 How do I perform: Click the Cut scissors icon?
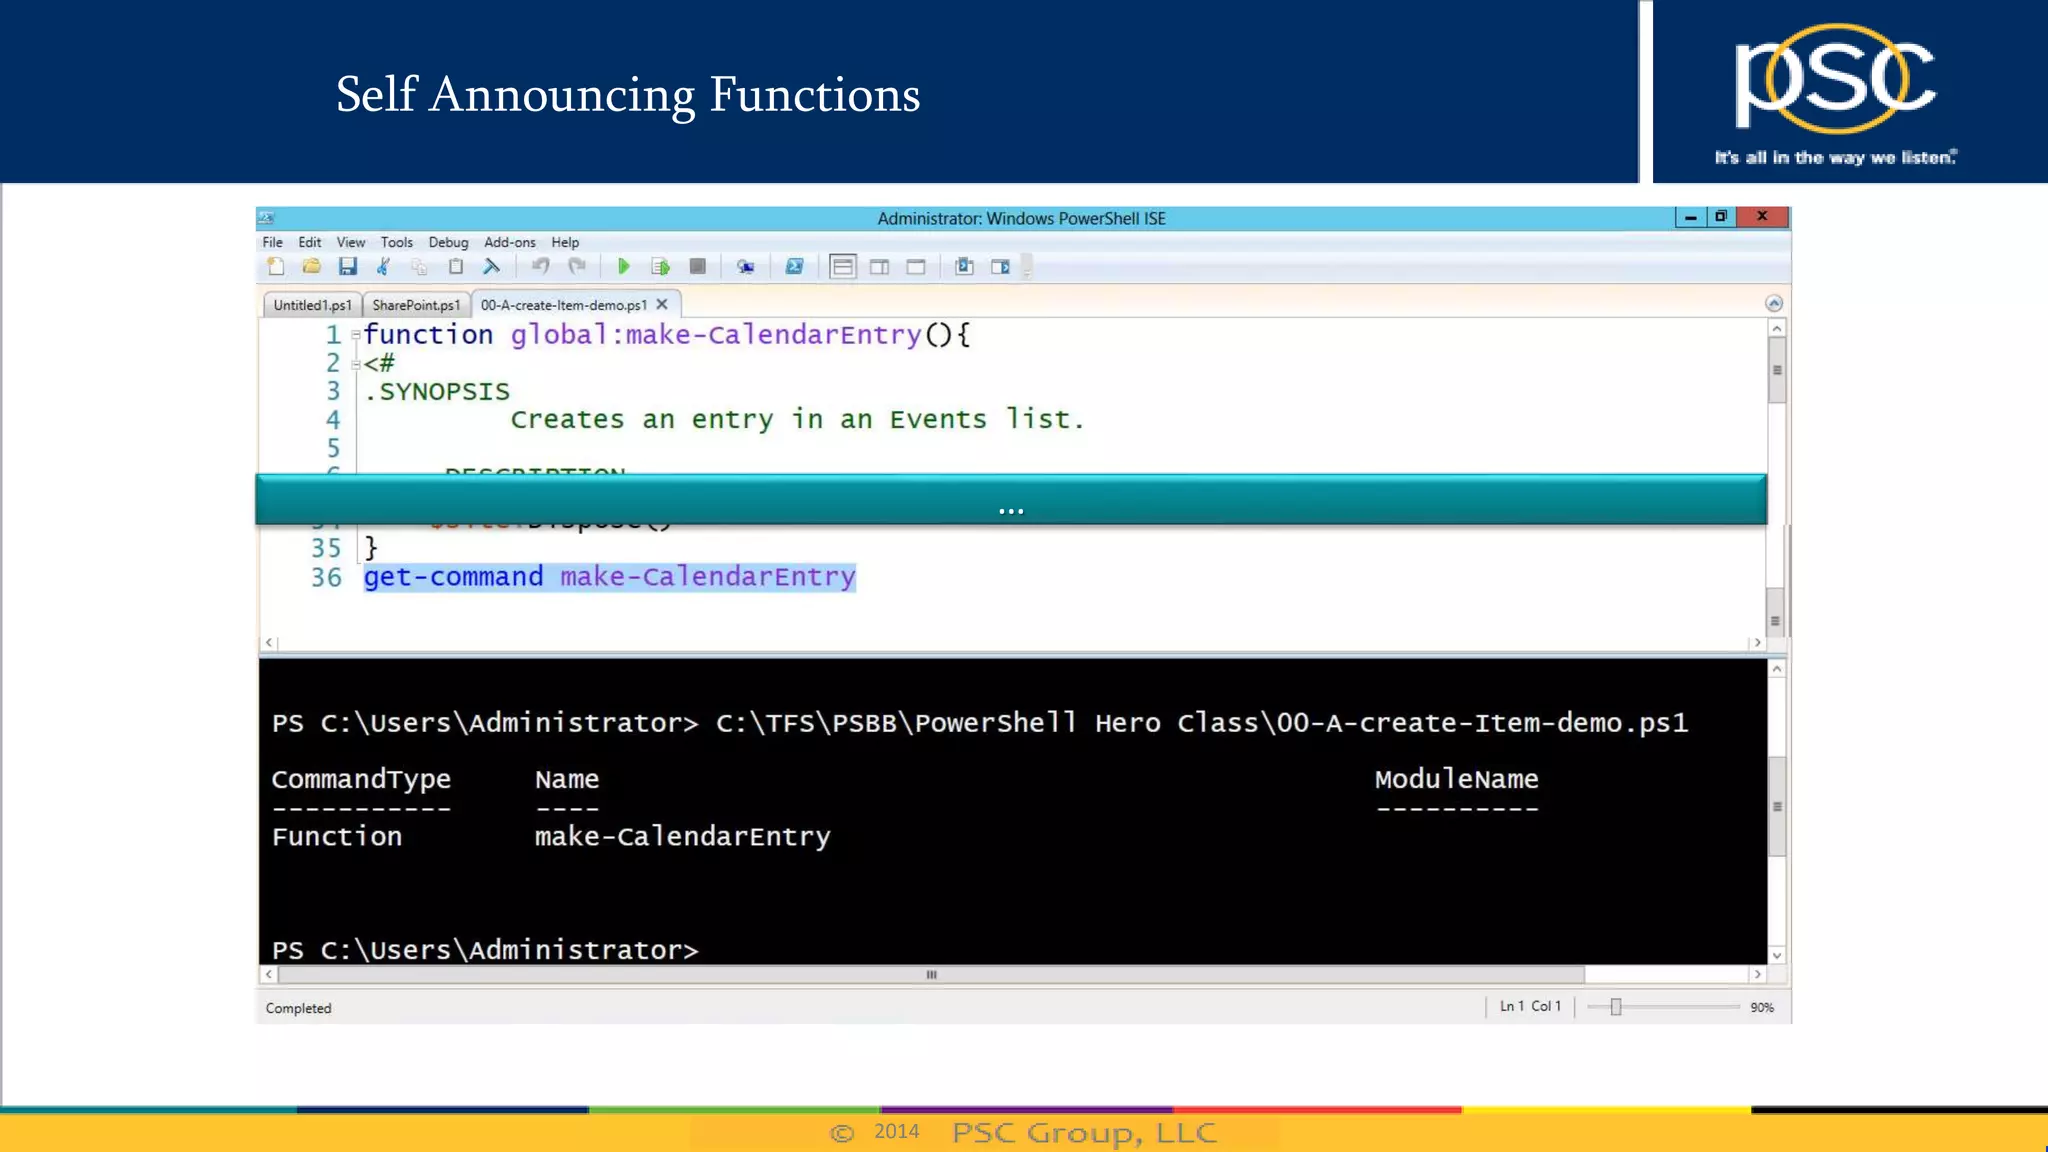(383, 266)
